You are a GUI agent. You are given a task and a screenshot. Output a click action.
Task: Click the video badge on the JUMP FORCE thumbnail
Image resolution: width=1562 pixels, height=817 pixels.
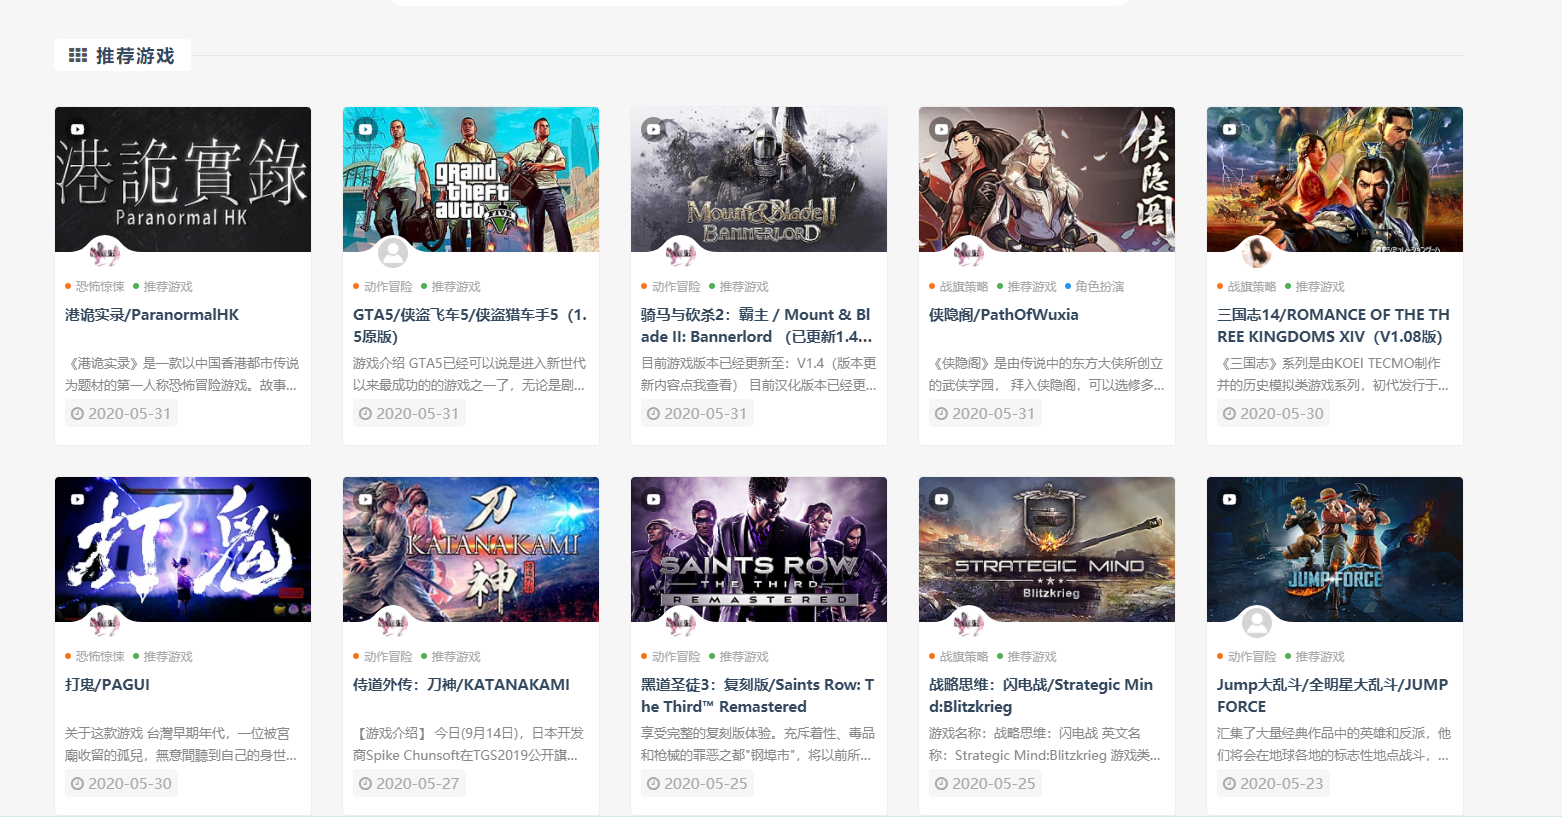coord(1230,499)
